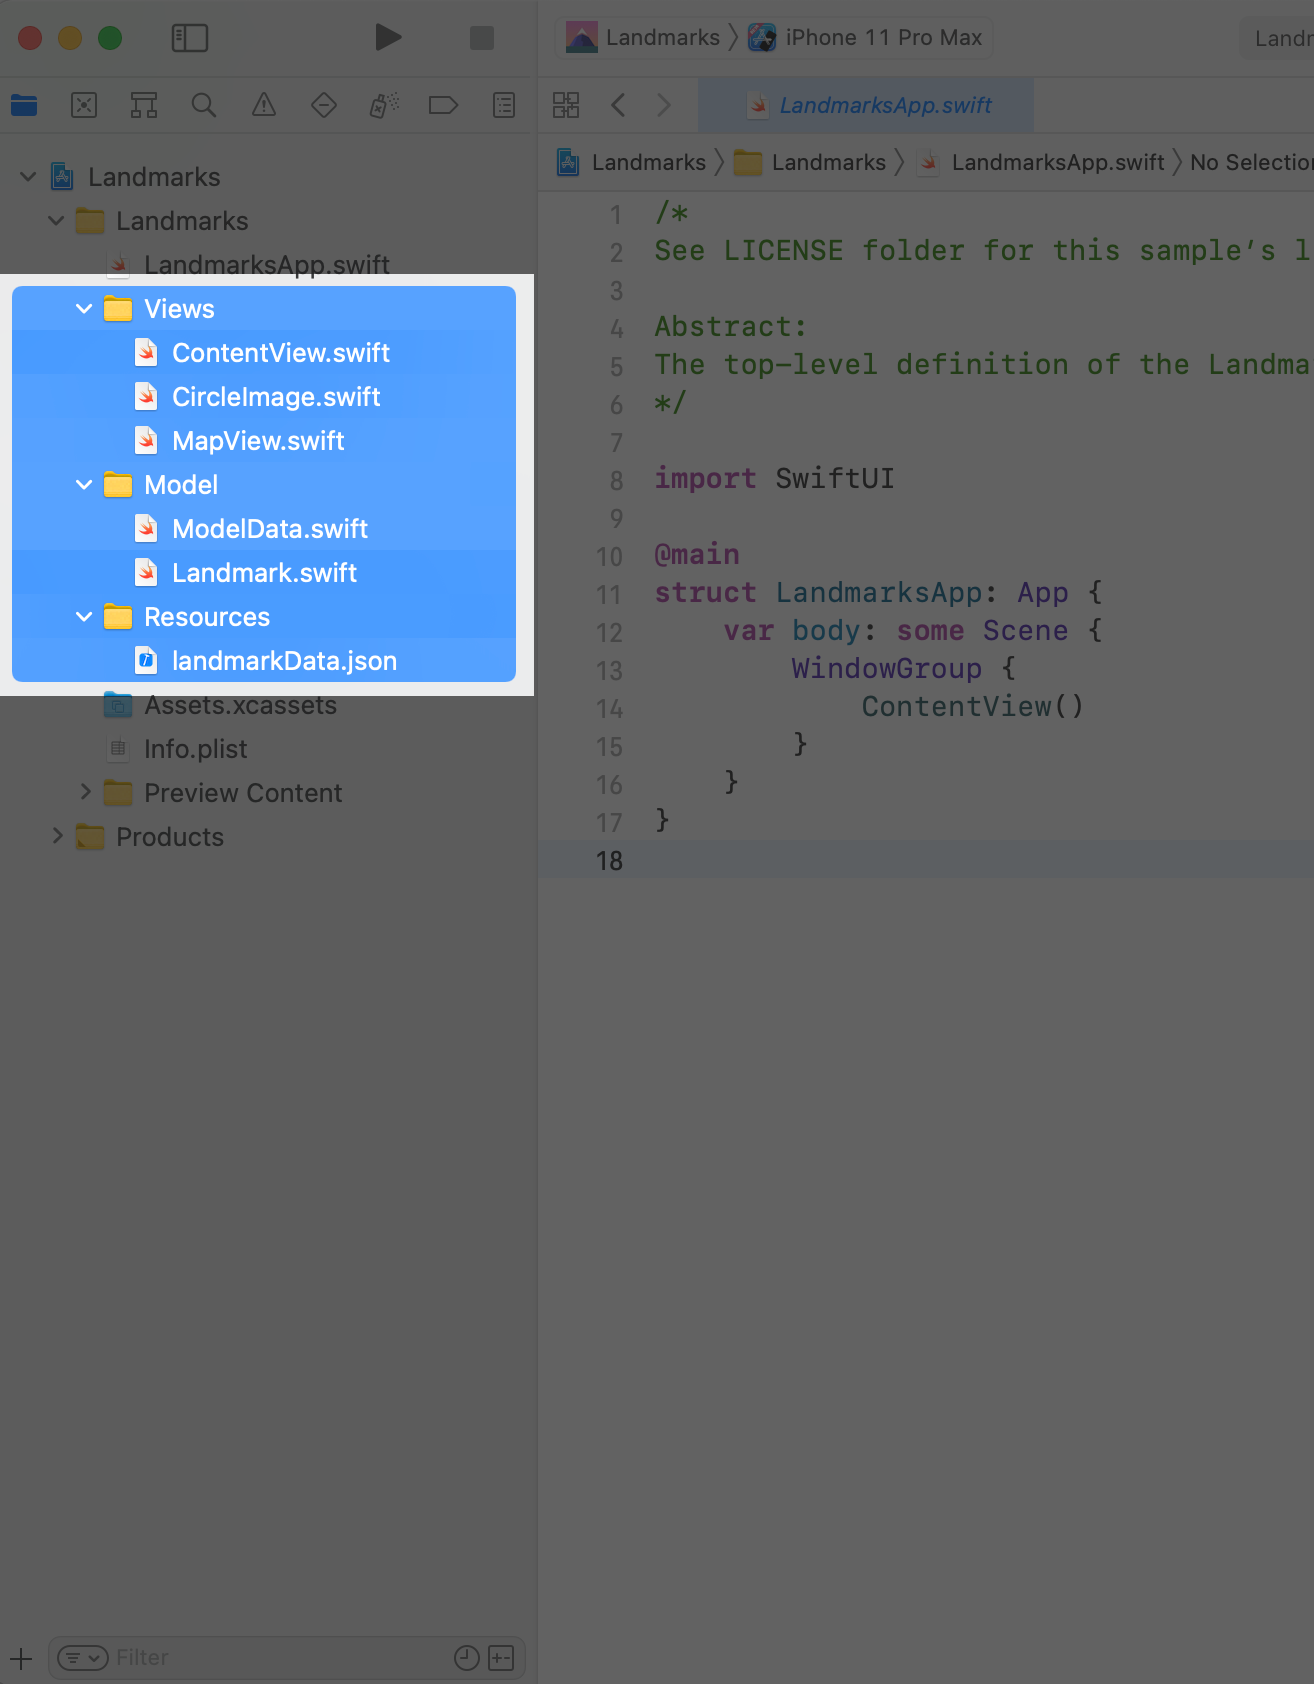
Task: Expand the Preview Content folder
Action: (x=84, y=793)
